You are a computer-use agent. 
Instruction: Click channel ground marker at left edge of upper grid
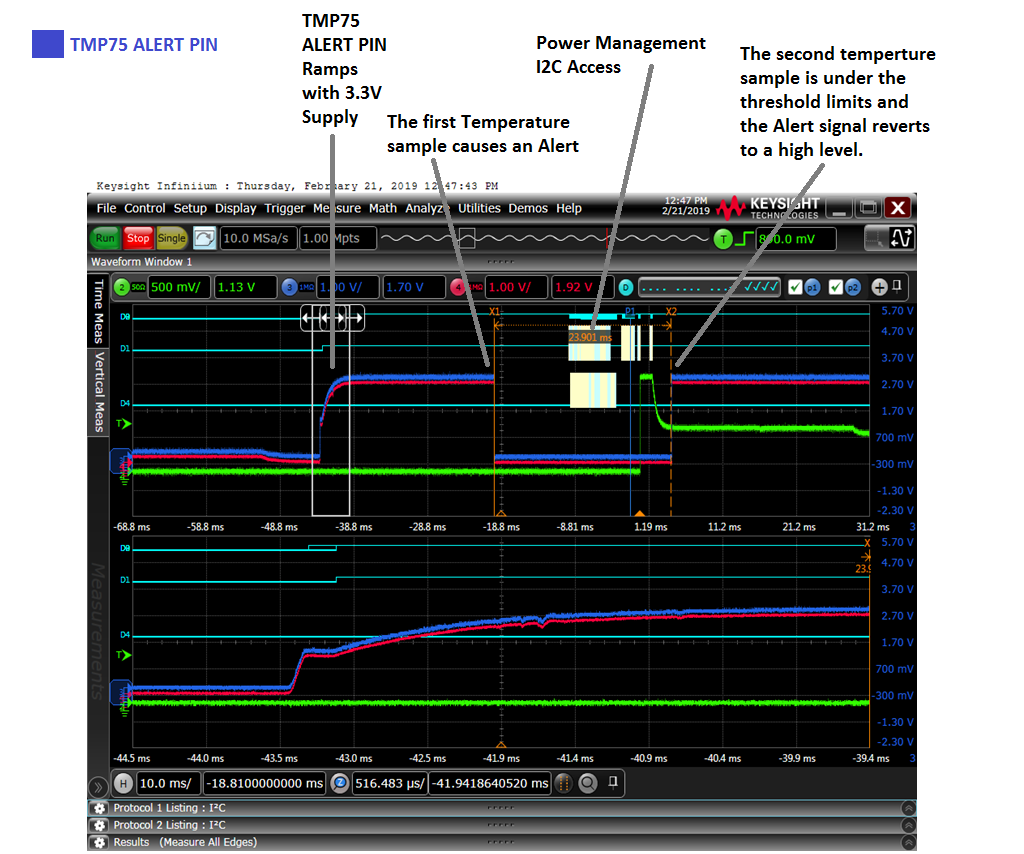[x=121, y=461]
